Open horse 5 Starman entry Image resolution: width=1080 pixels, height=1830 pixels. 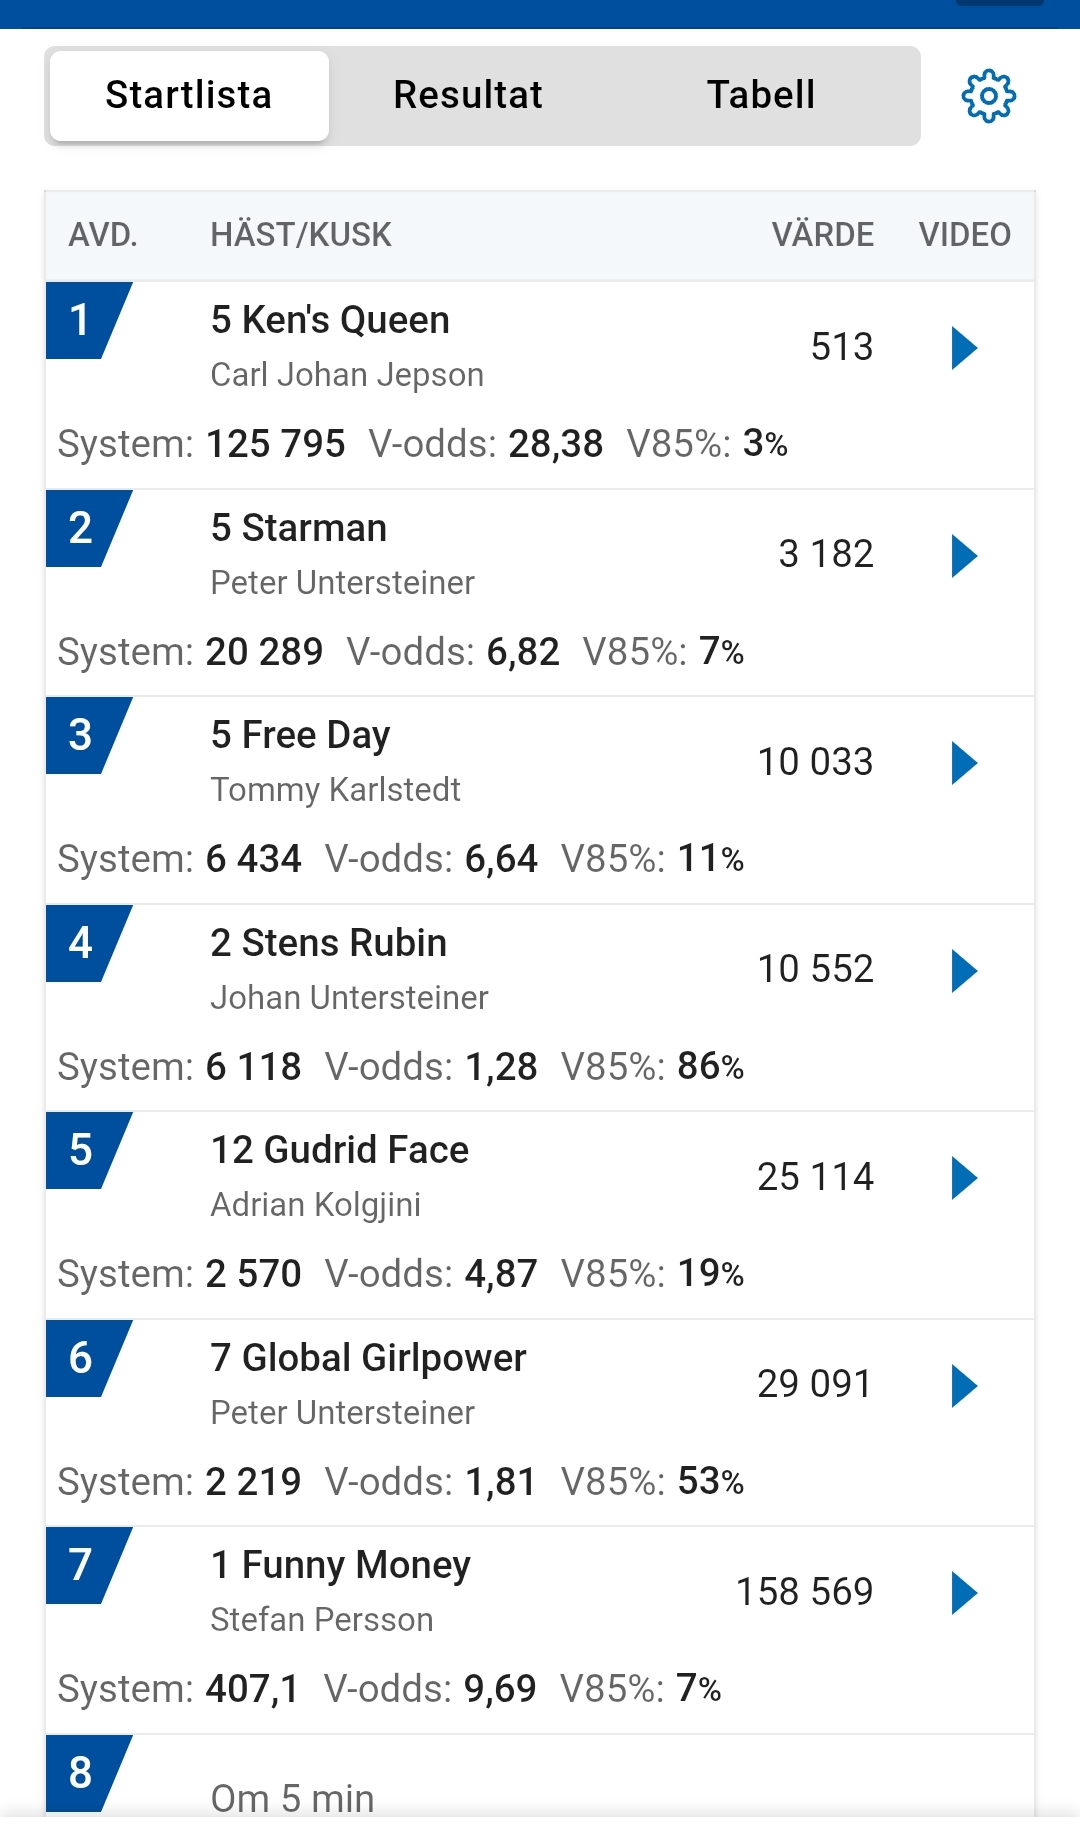pyautogui.click(x=299, y=529)
